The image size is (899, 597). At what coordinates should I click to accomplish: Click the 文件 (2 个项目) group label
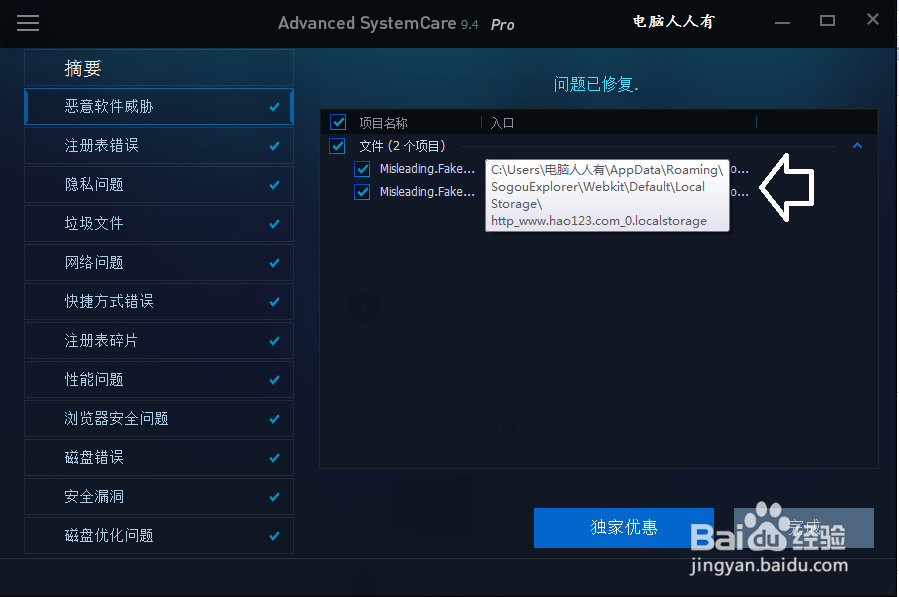(x=402, y=146)
